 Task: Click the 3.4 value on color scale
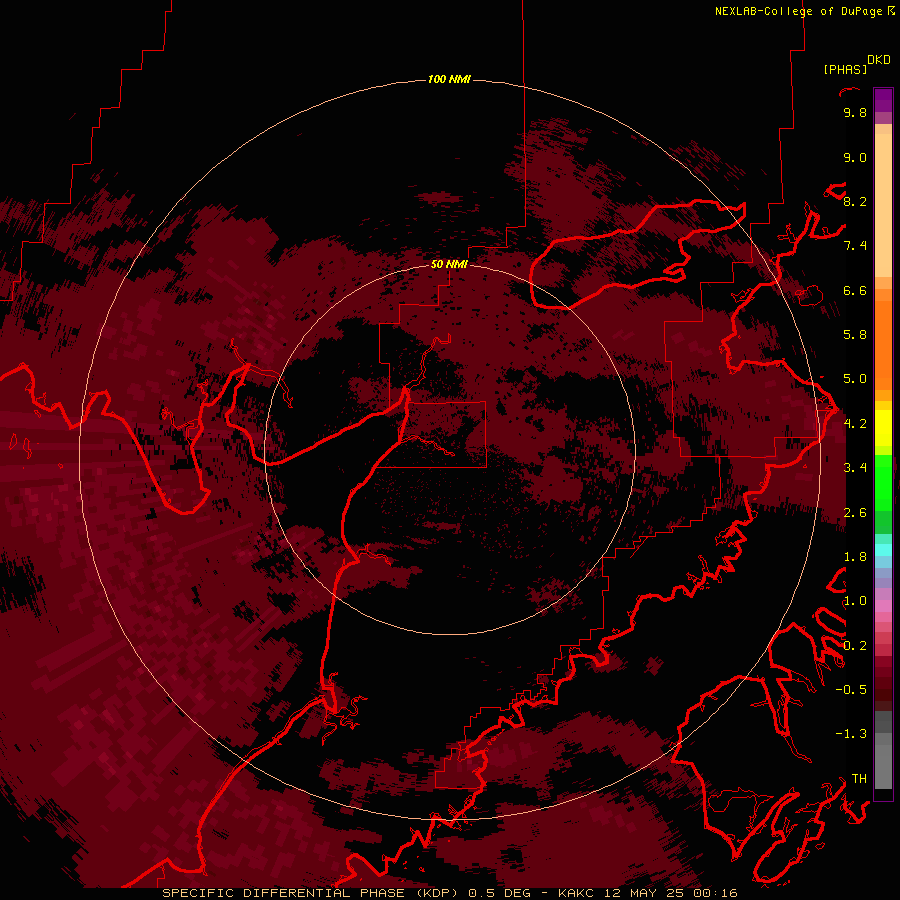click(x=855, y=468)
